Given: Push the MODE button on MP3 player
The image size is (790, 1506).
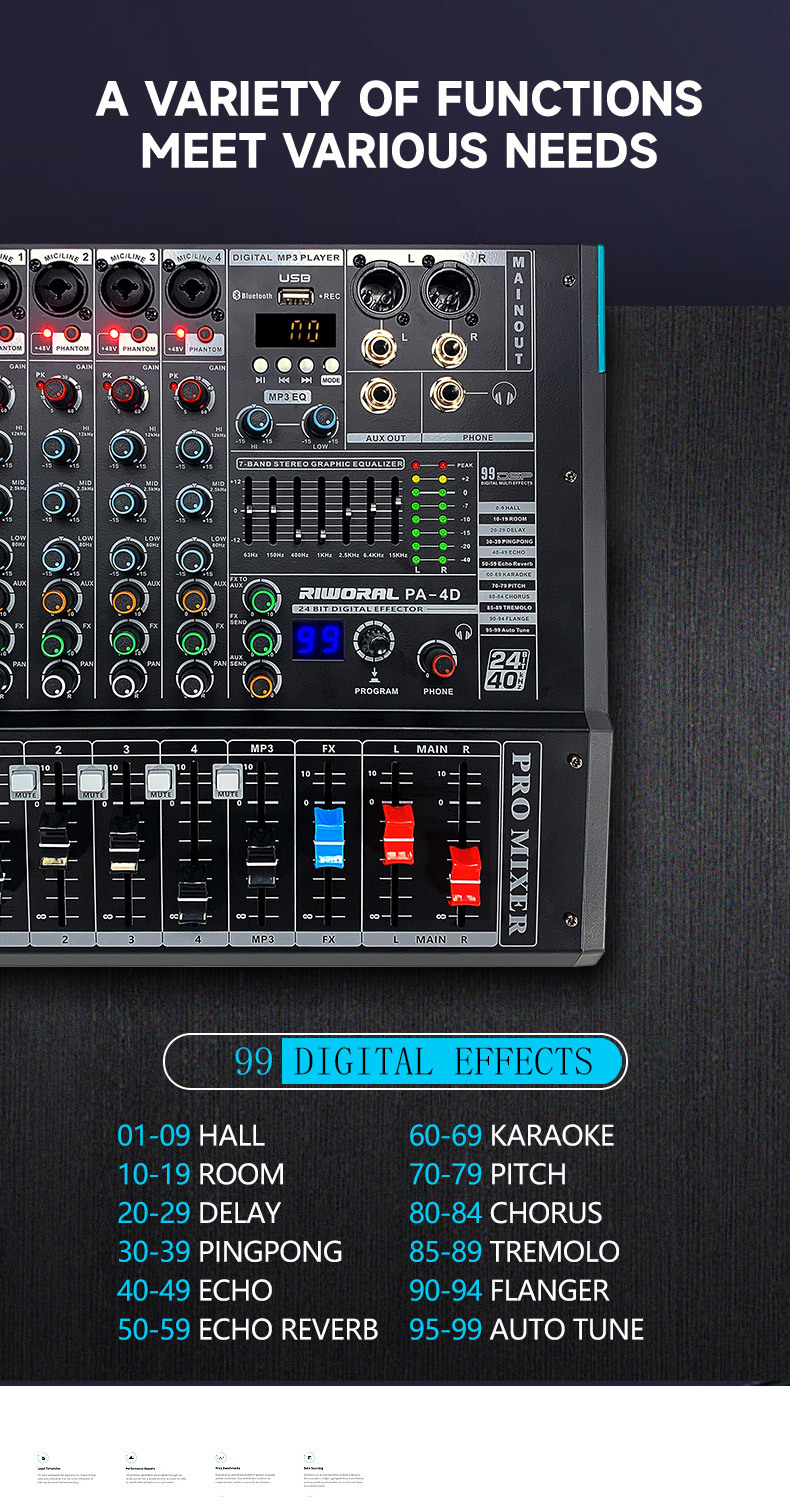Looking at the screenshot, I should 331,365.
